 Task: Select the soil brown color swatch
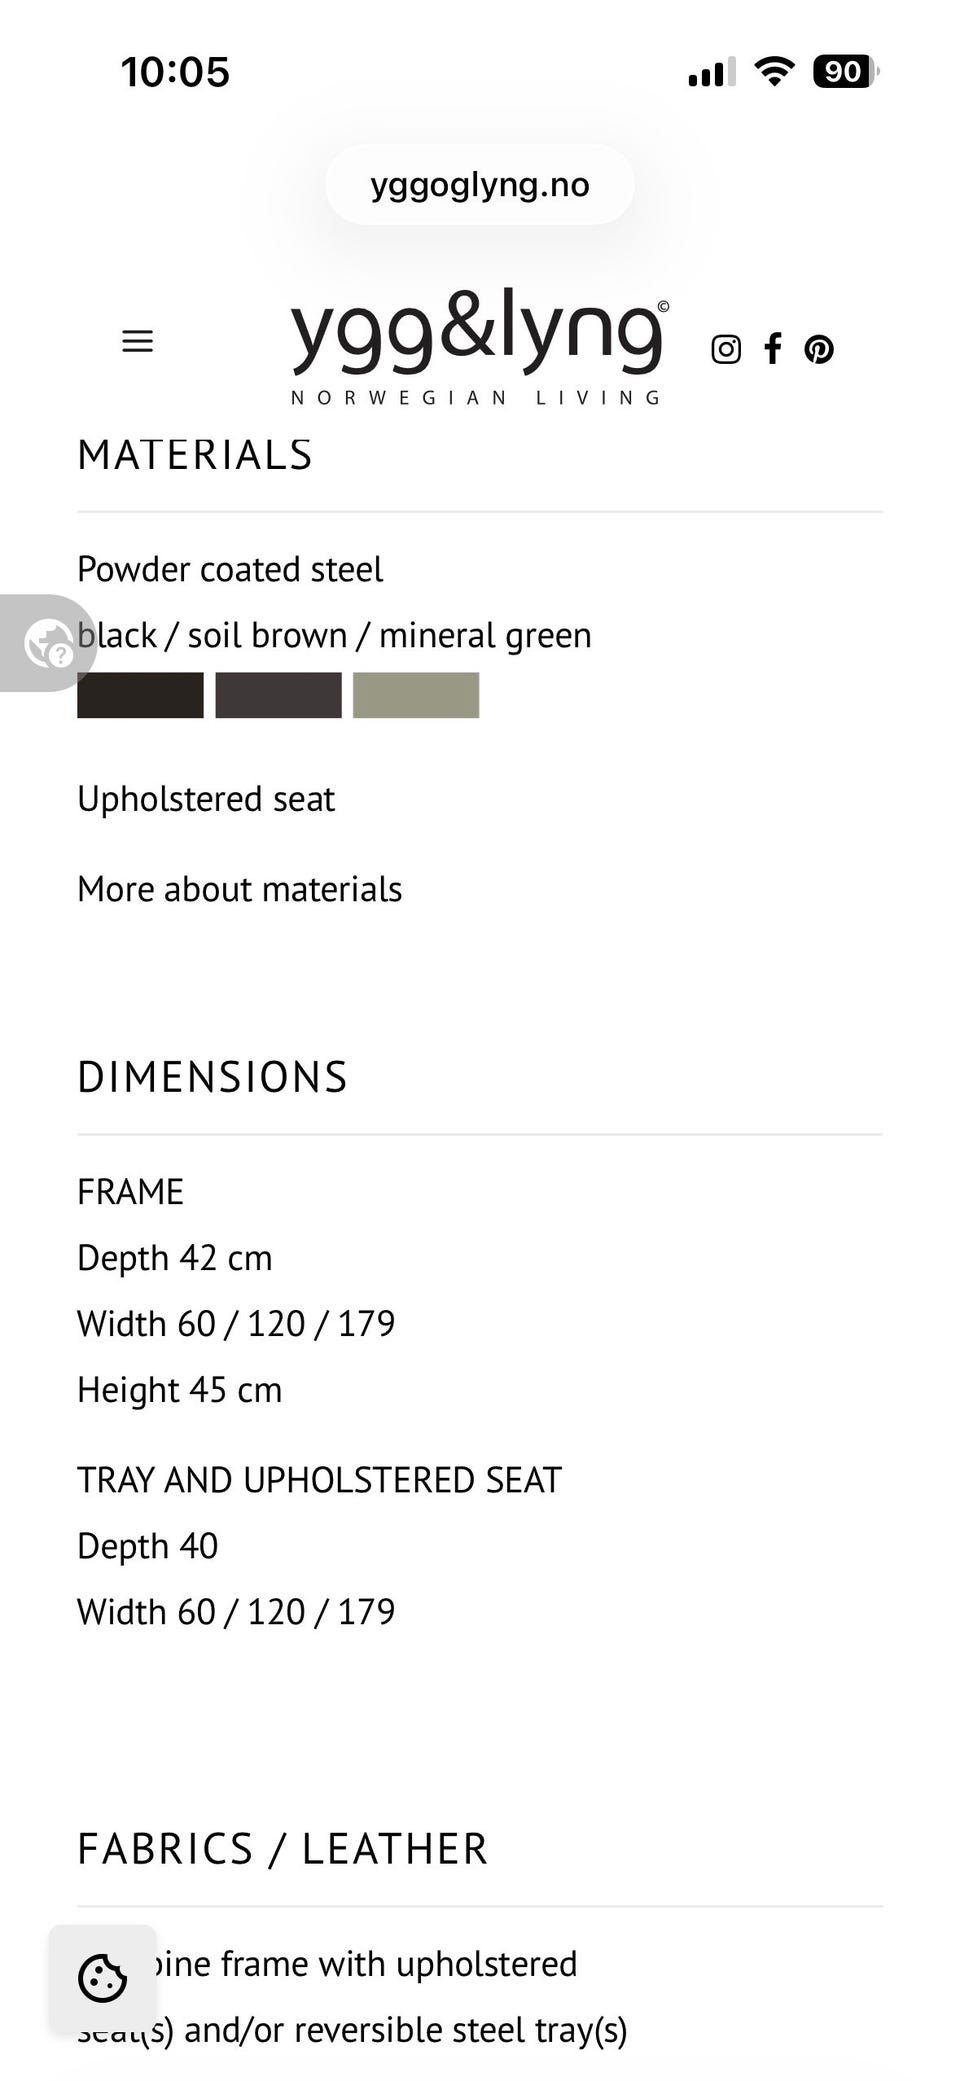pos(278,695)
